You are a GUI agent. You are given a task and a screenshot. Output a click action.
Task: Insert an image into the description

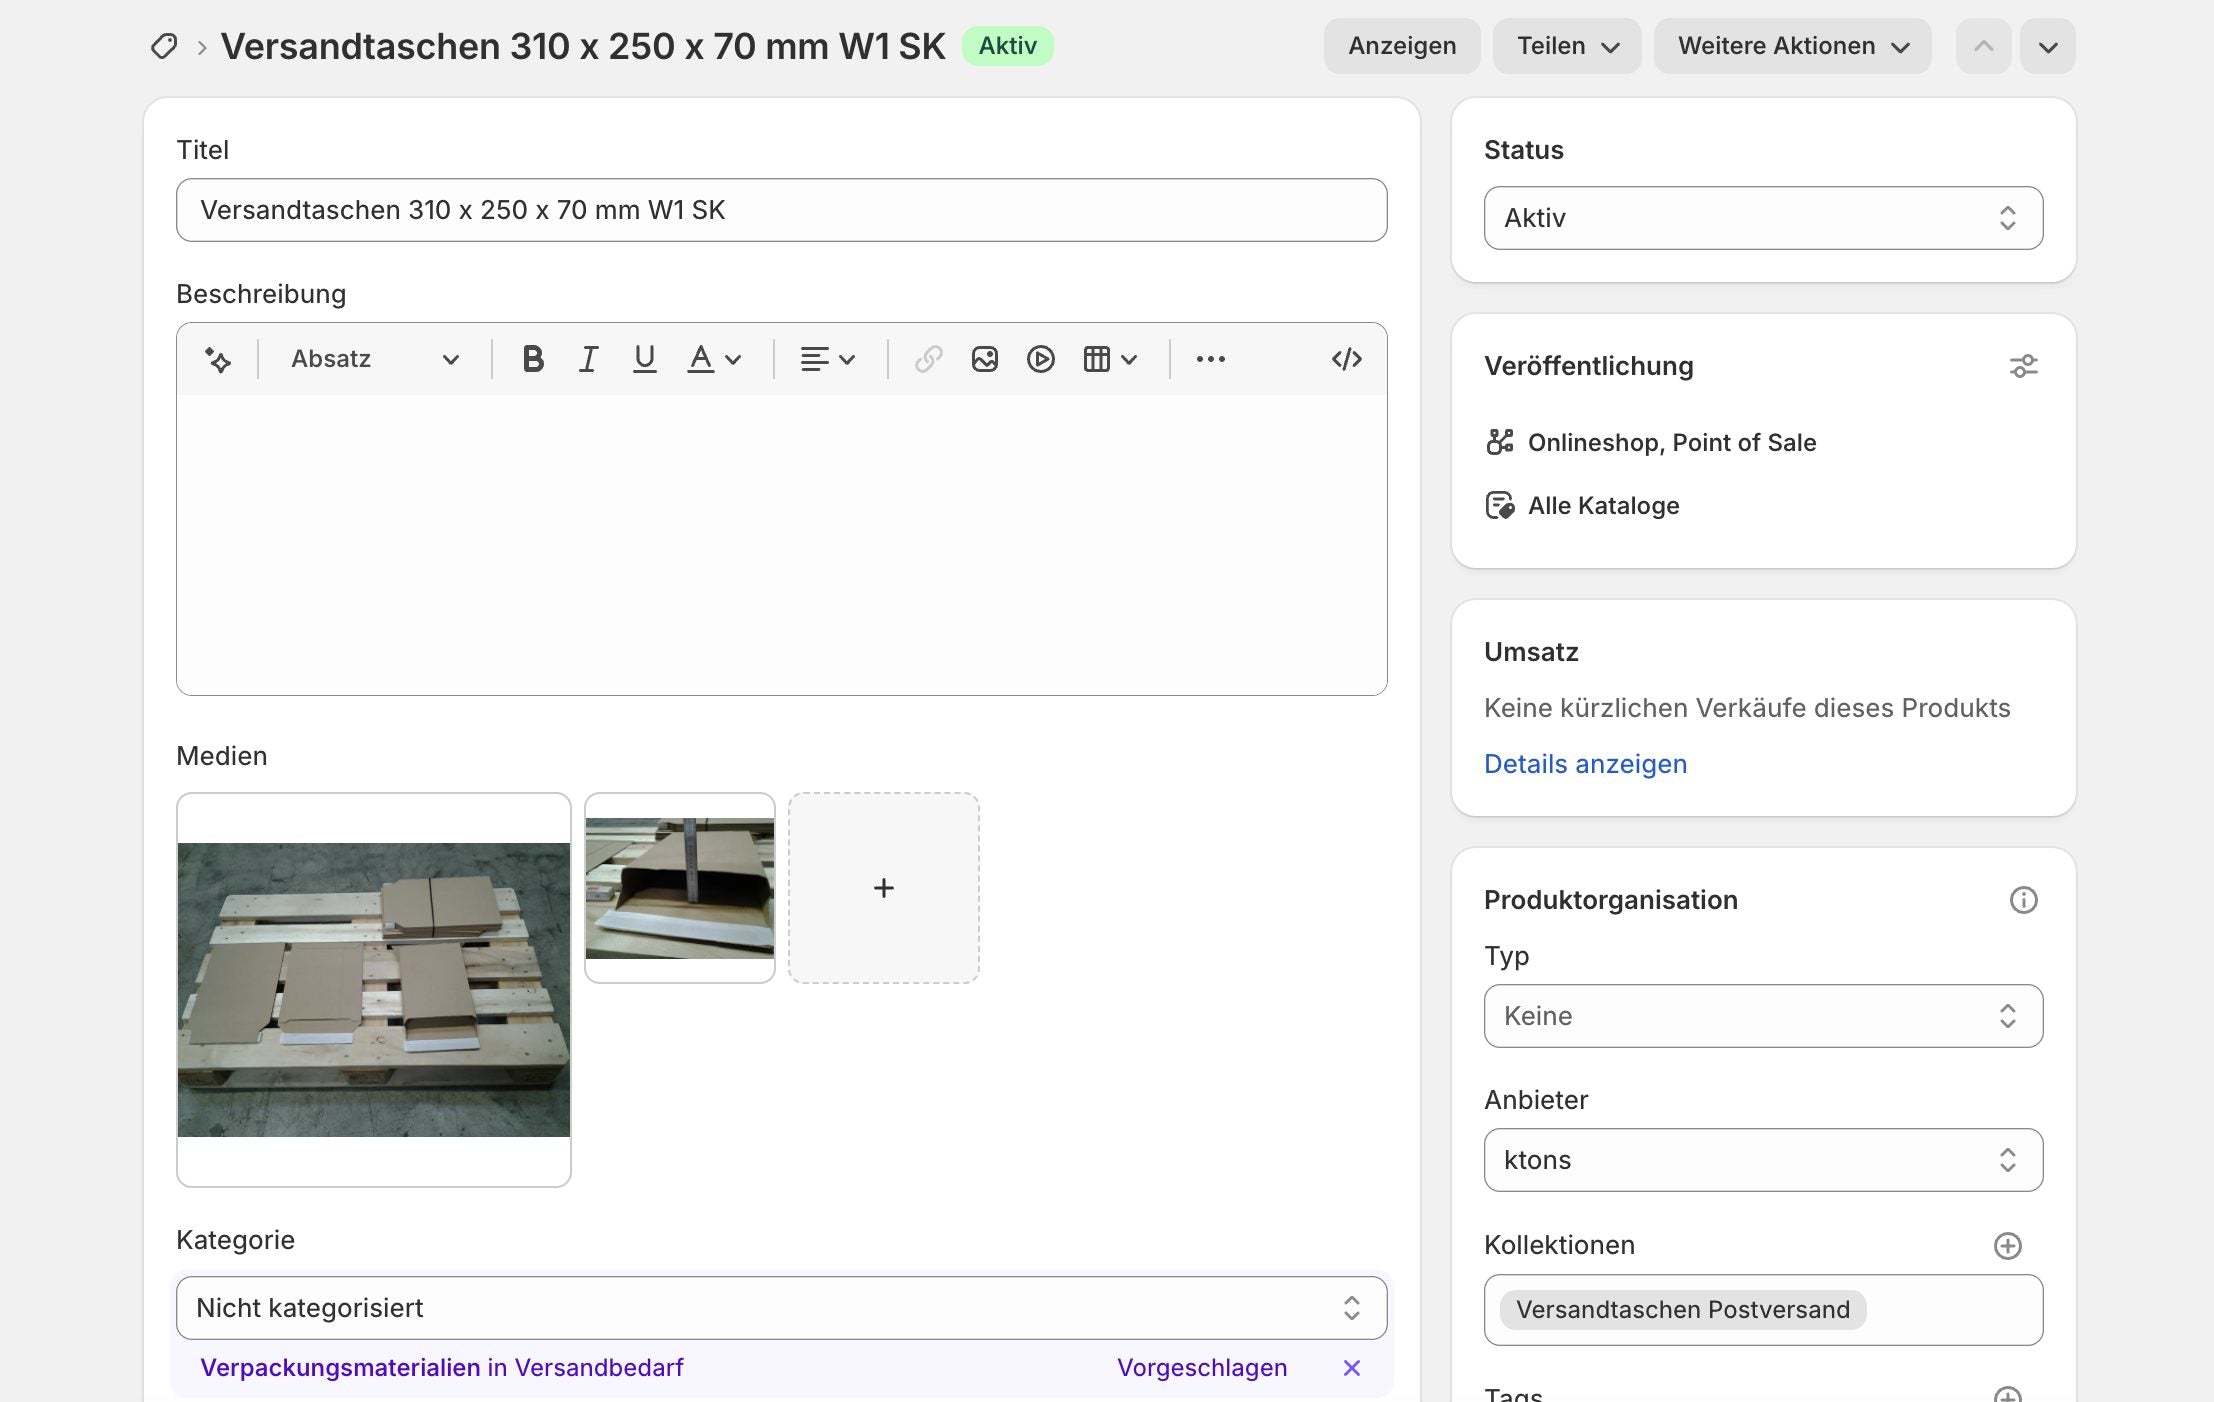click(985, 359)
